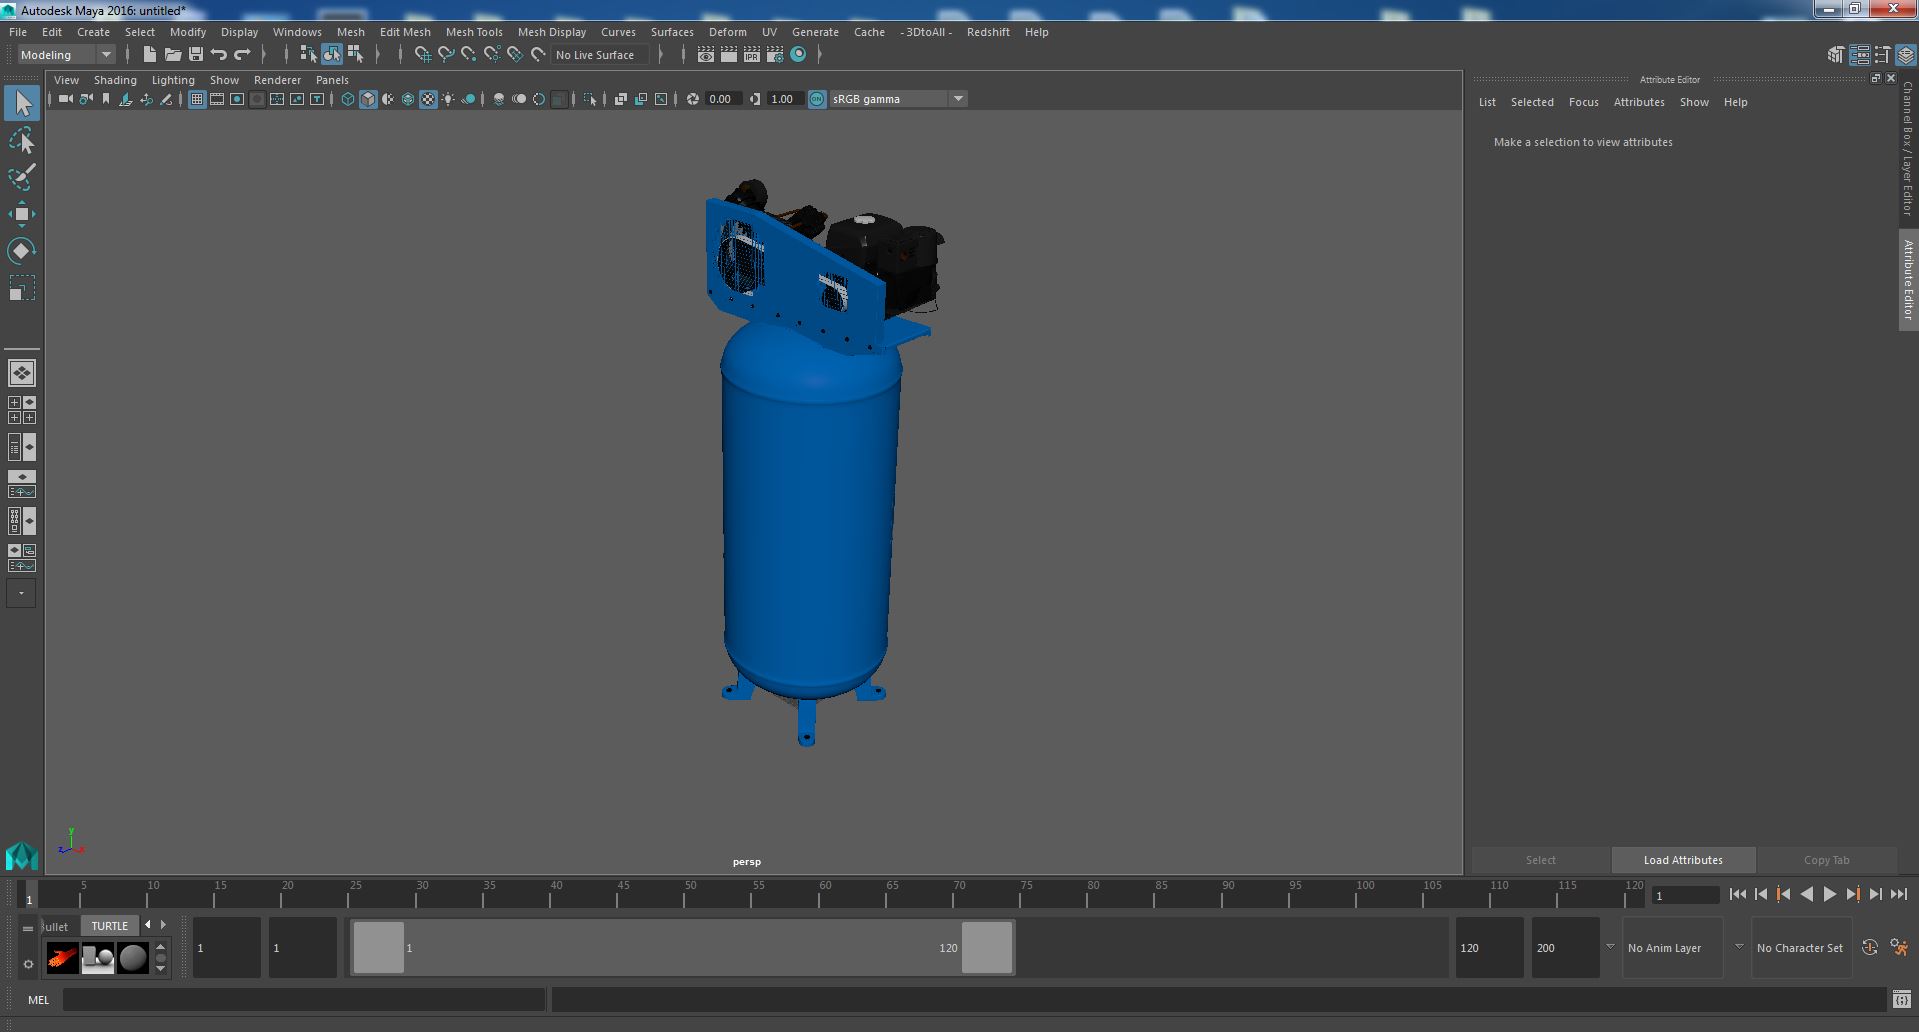Screen dimensions: 1919x1032
Task: Select by component type mode icon
Action: click(355, 54)
